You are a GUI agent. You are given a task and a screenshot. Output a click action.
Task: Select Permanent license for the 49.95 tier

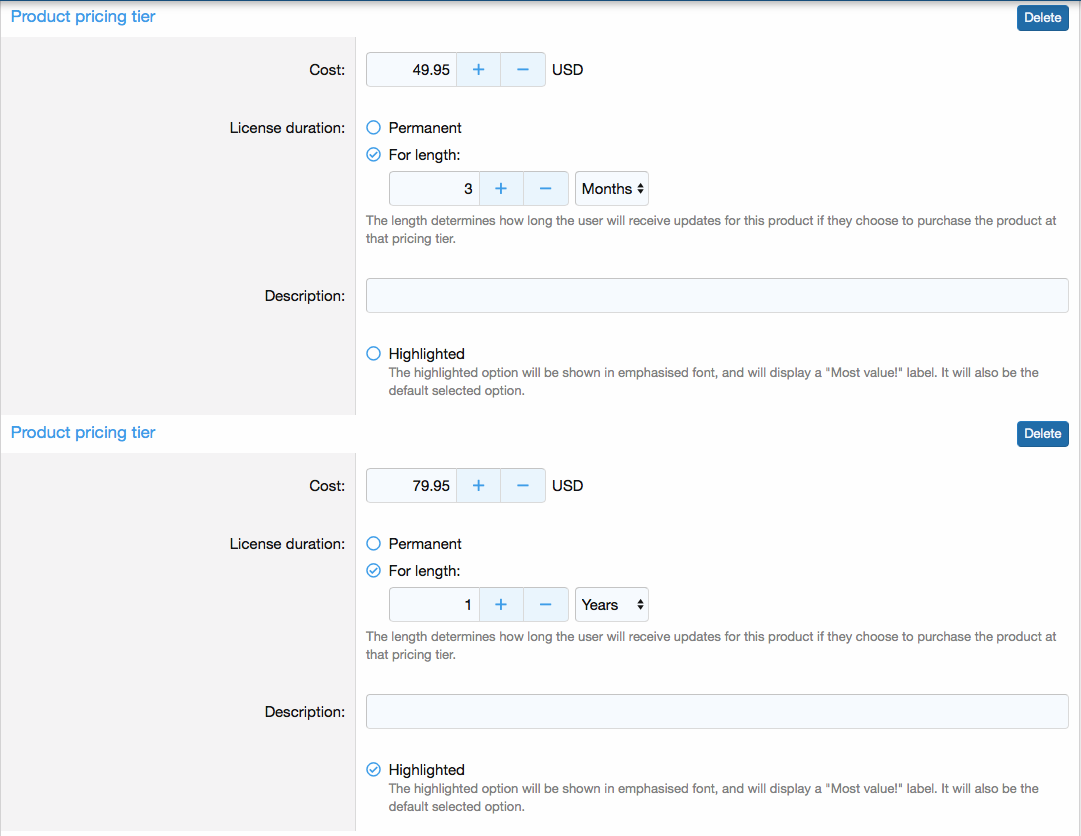coord(374,128)
